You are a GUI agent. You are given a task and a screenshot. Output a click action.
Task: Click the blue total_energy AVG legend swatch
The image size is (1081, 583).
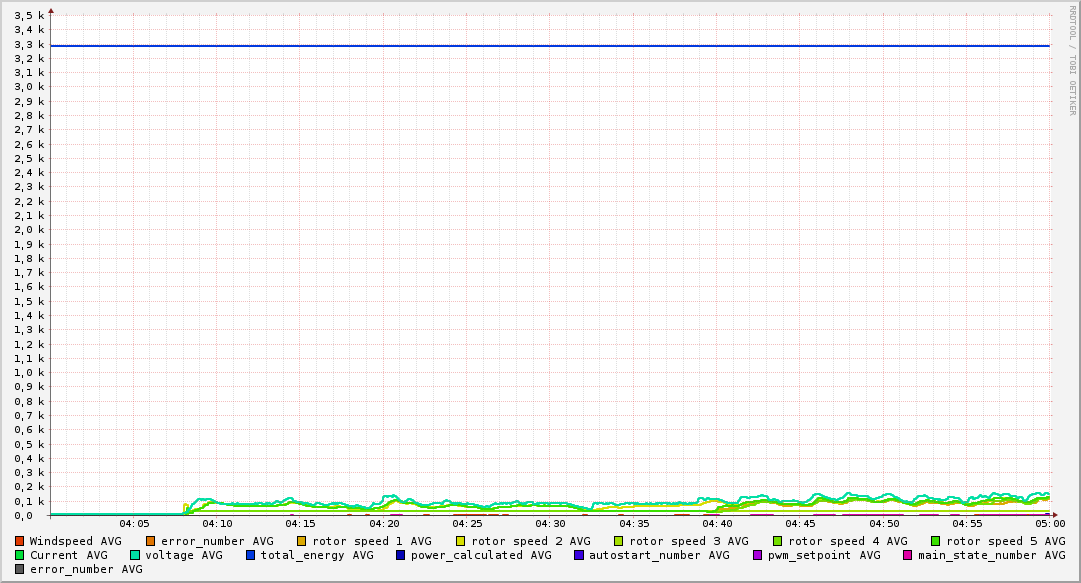[250, 555]
